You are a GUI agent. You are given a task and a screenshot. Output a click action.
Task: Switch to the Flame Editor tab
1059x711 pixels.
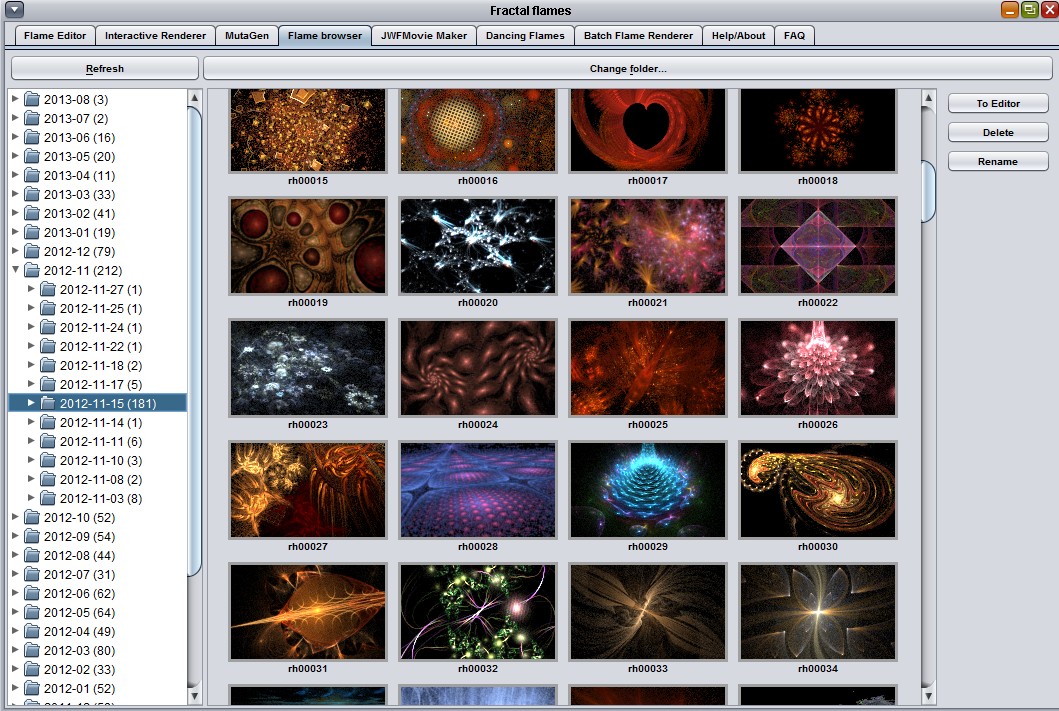55,36
